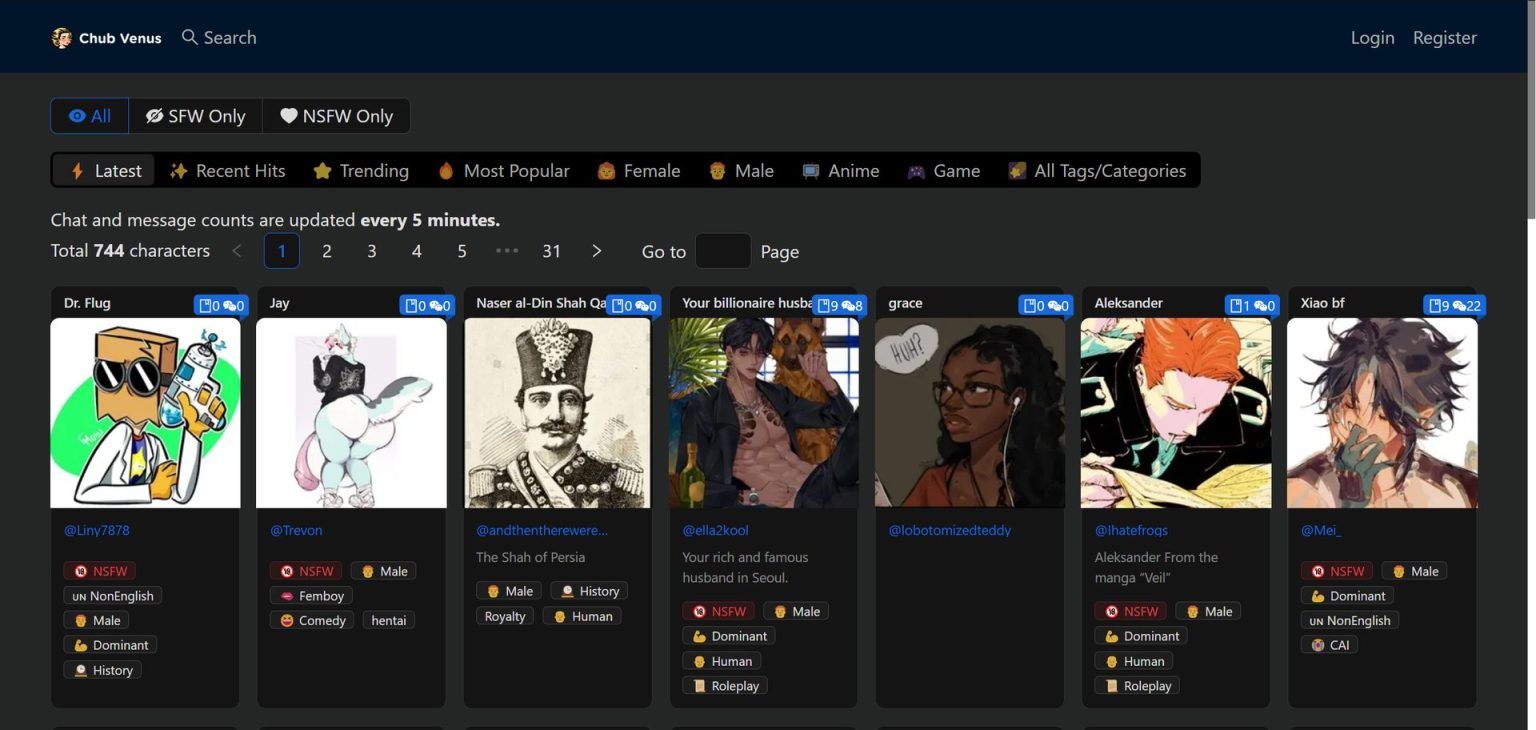Viewport: 1536px width, 730px height.
Task: Click the Register link
Action: (1444, 38)
